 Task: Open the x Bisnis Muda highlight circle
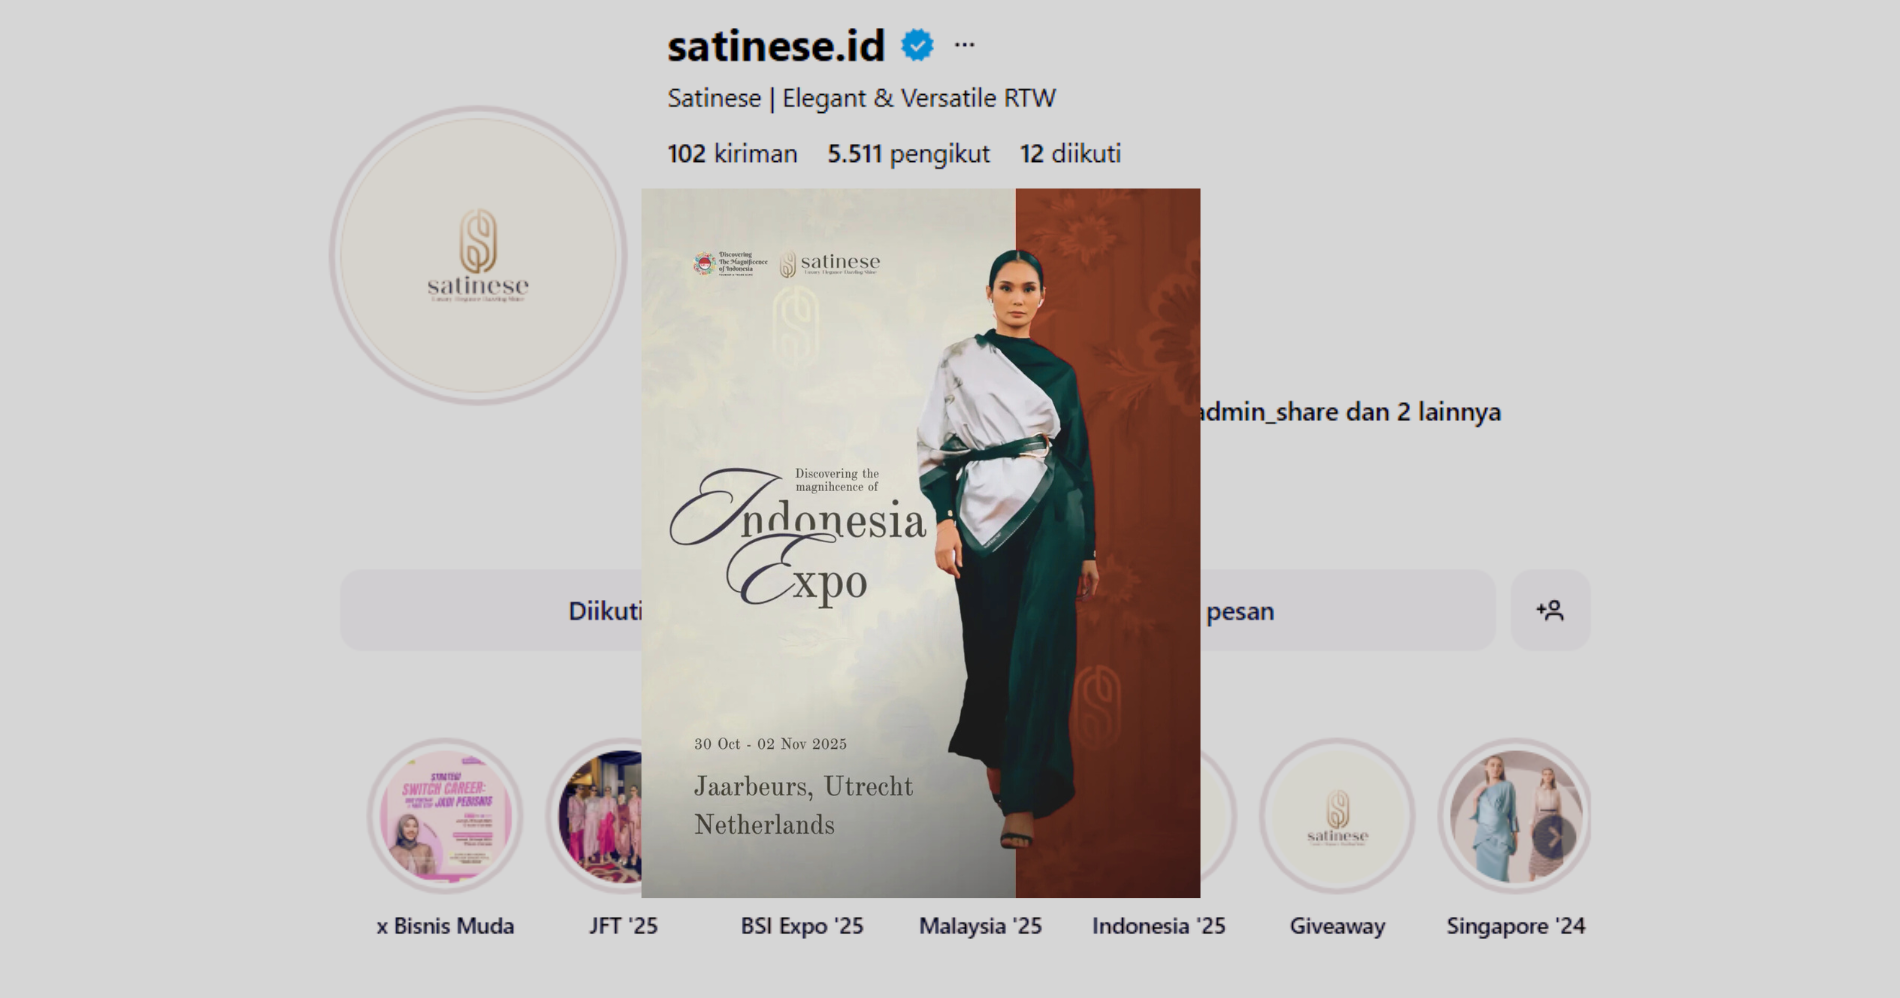445,817
